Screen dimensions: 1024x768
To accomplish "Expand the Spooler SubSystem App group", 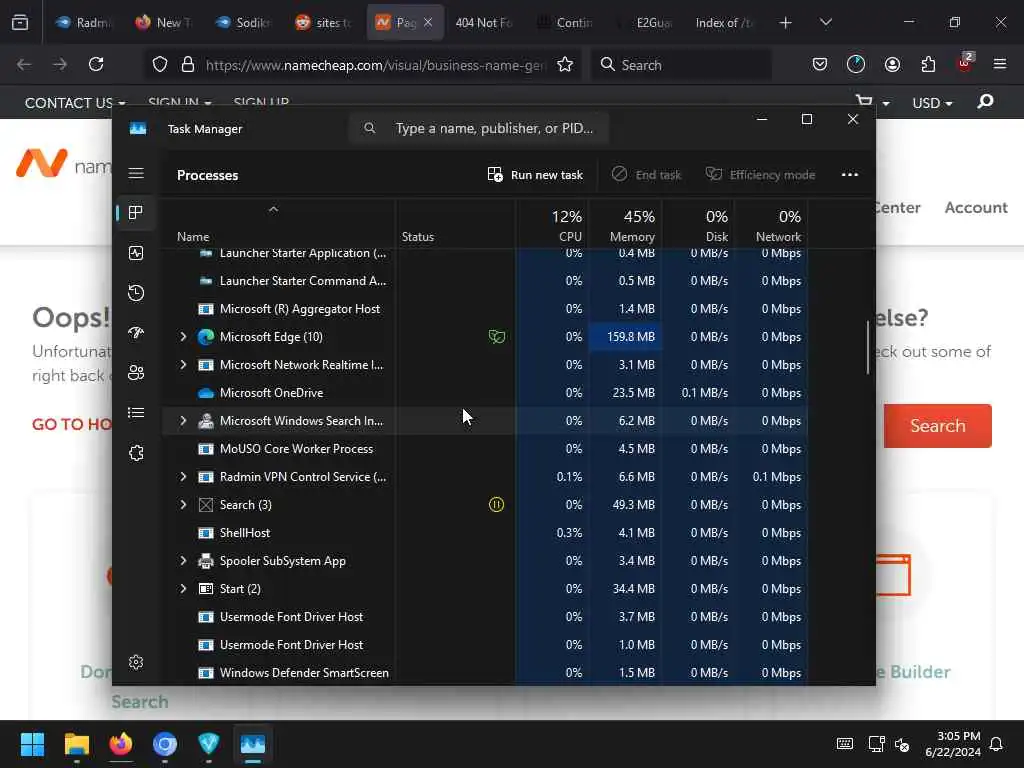I will pos(184,560).
